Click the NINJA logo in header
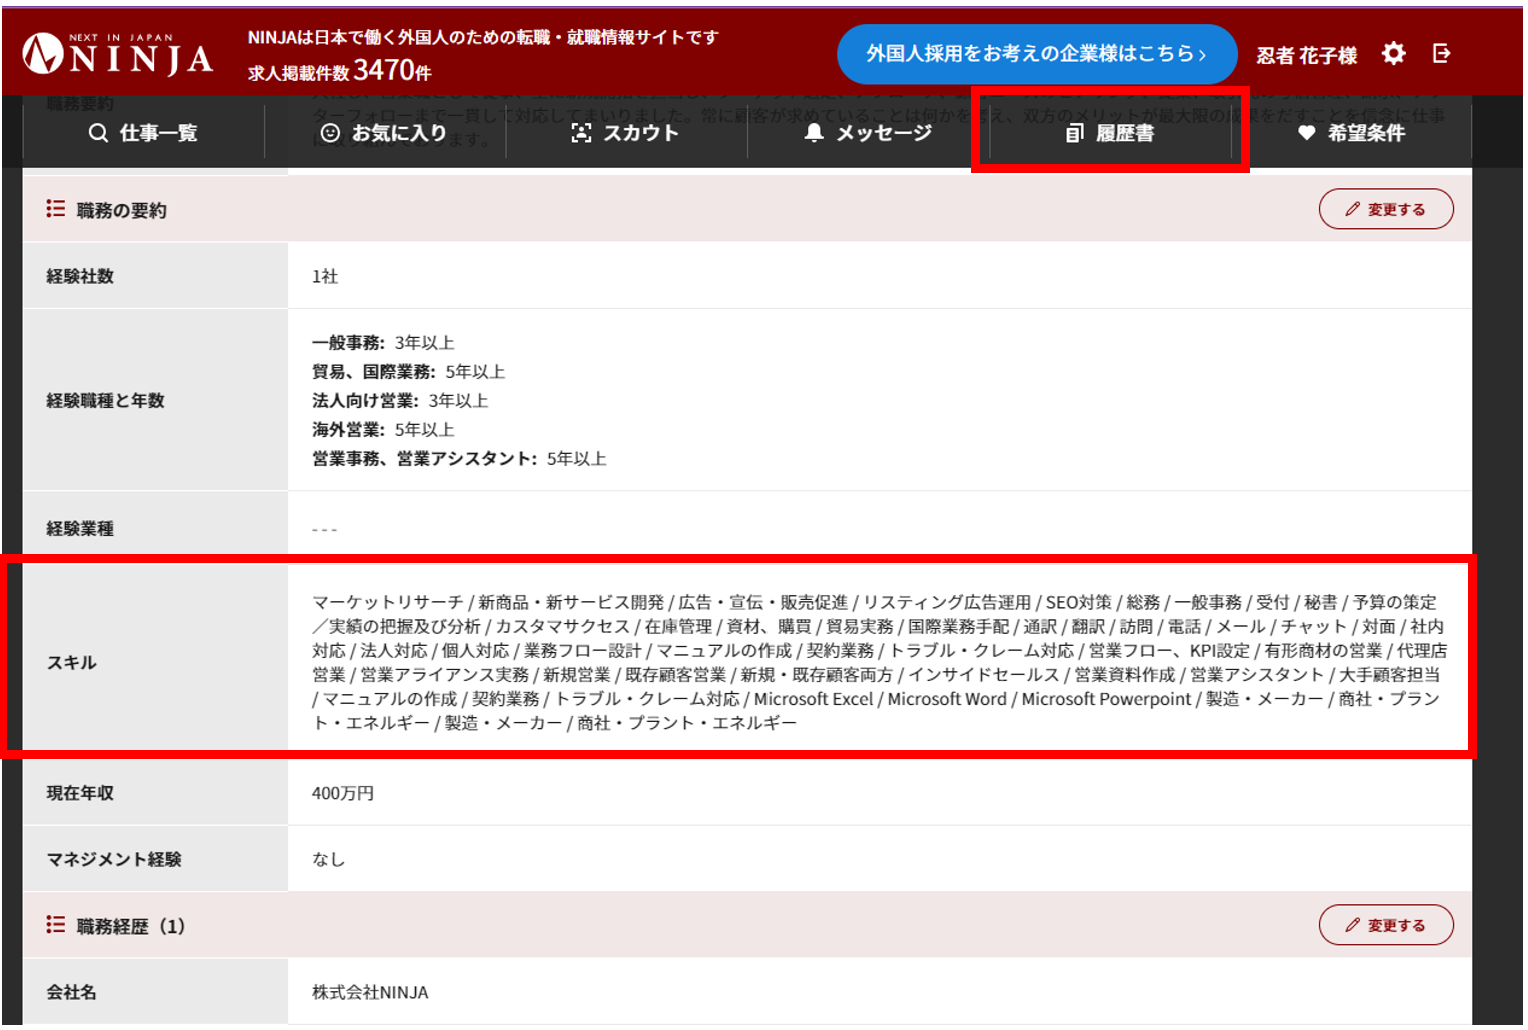Image resolution: width=1528 pixels, height=1030 pixels. pyautogui.click(x=117, y=55)
